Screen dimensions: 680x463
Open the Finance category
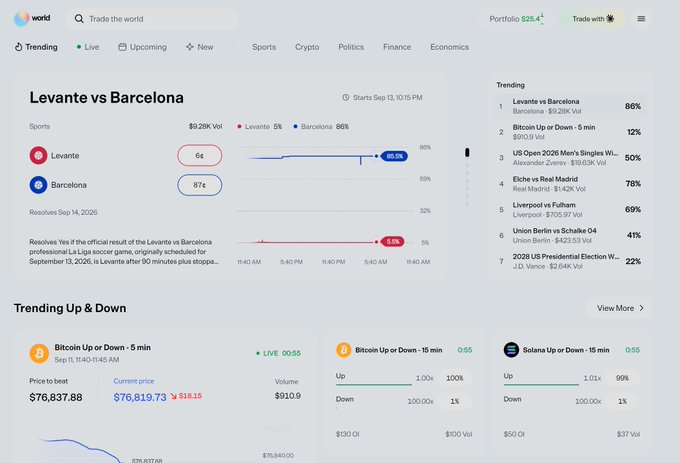click(397, 47)
